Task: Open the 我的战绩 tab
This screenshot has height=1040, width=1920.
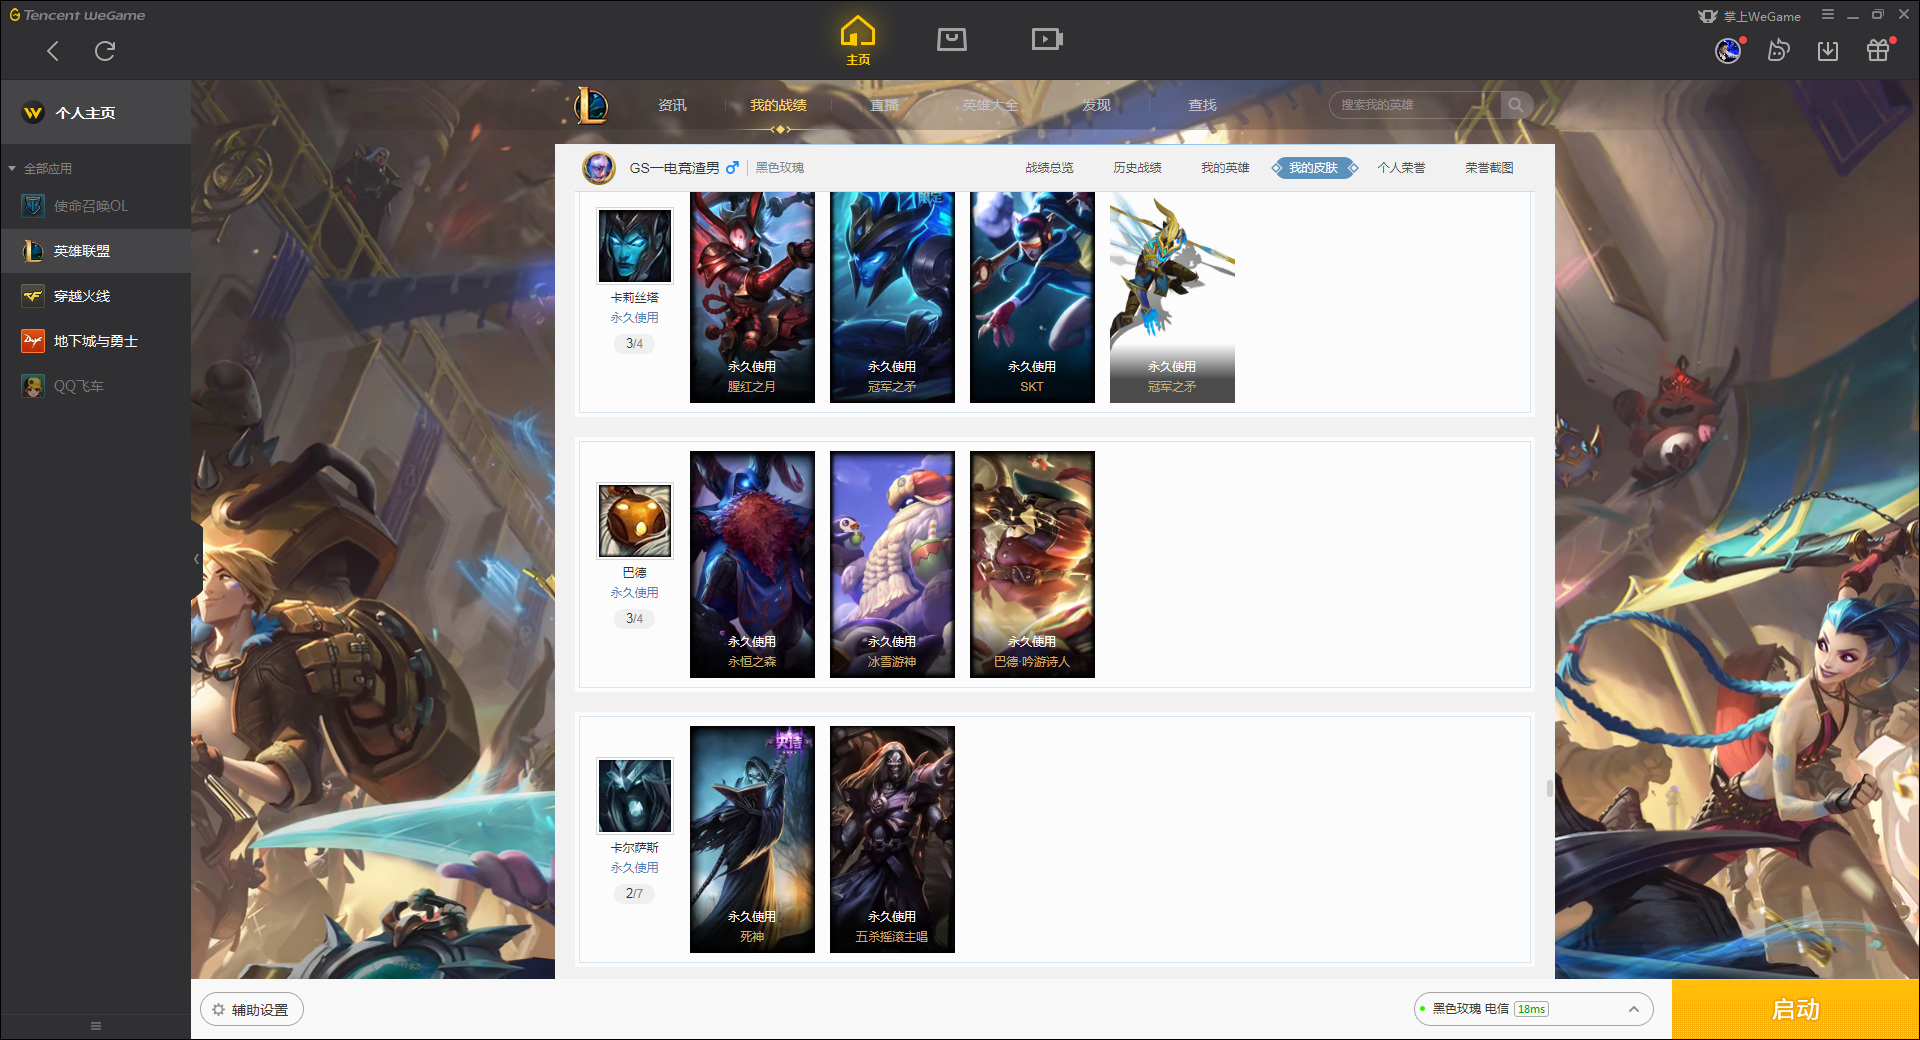Action: pyautogui.click(x=778, y=105)
